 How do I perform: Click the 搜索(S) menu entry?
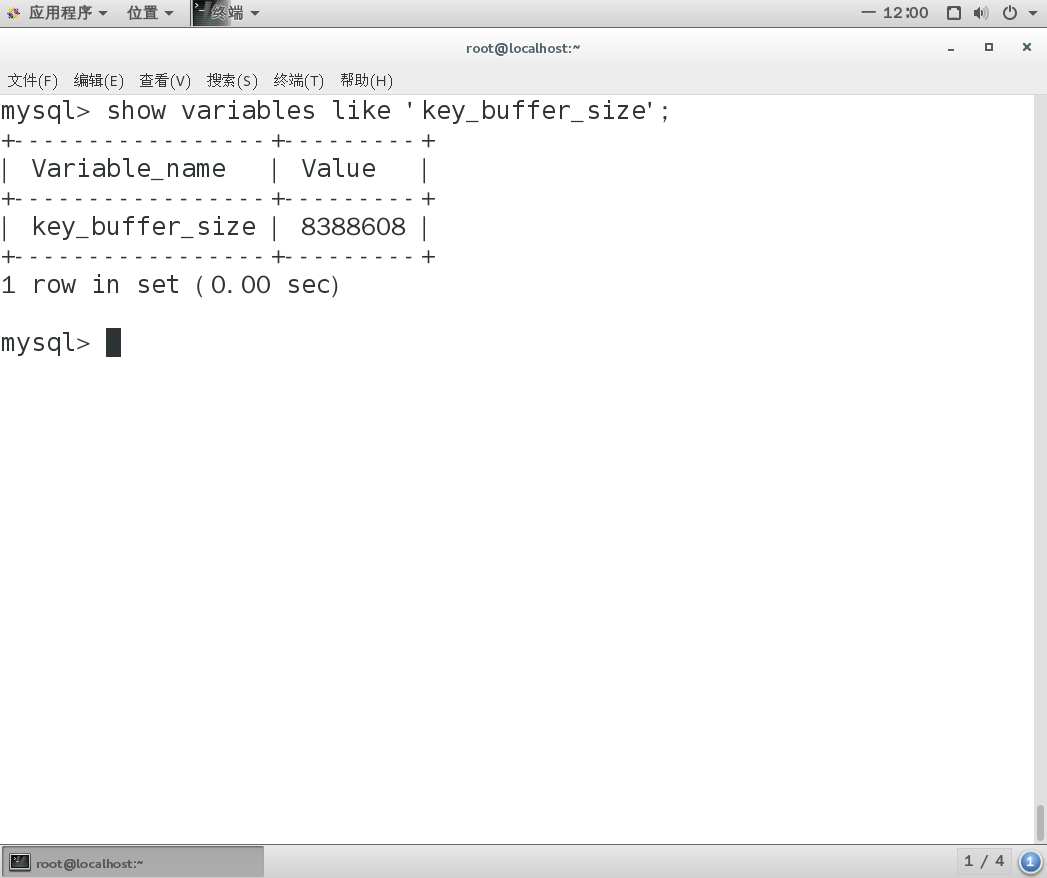[x=232, y=81]
